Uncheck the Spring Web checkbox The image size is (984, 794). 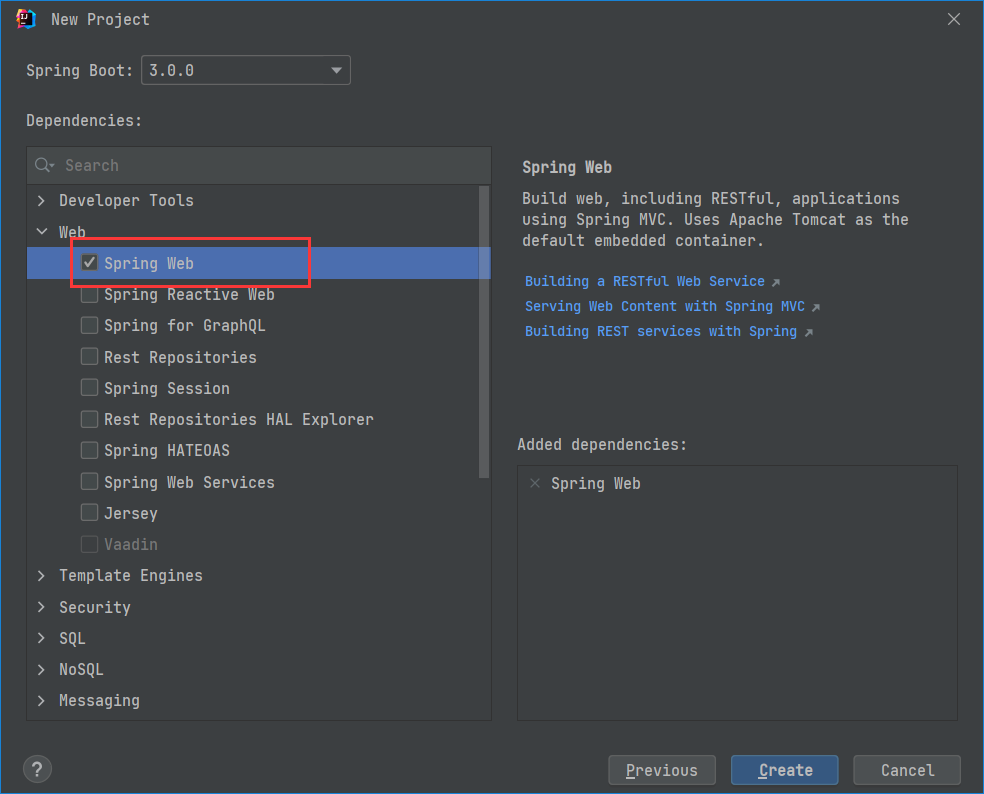(90, 263)
